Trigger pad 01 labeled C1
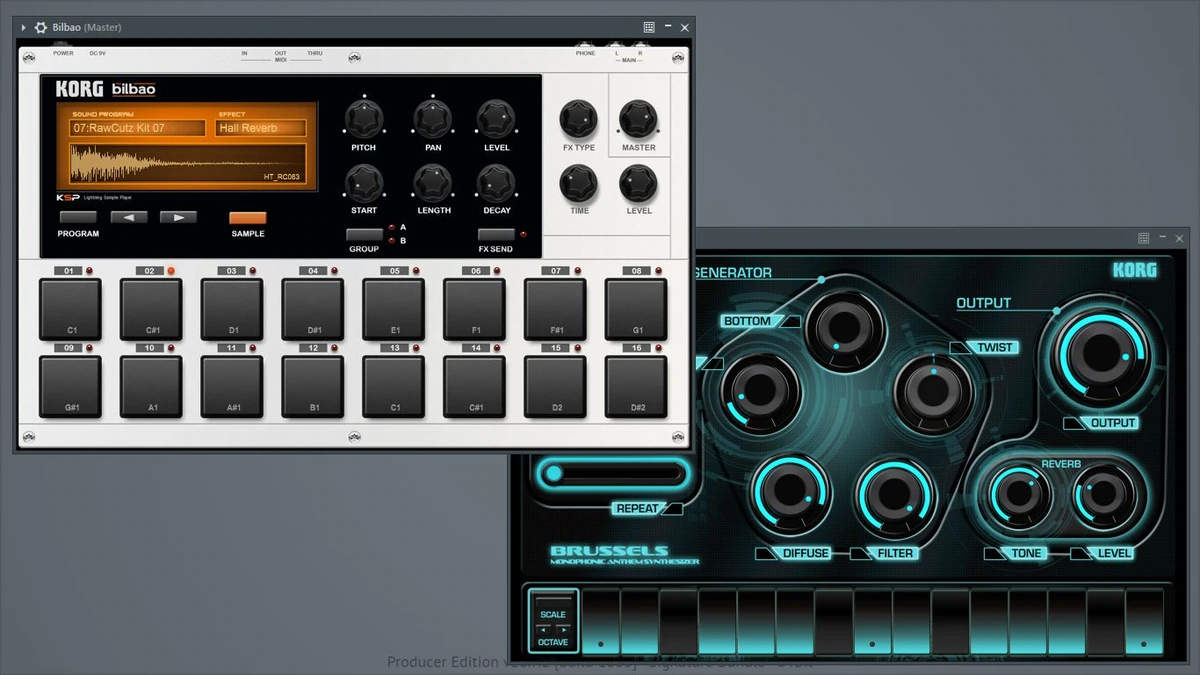Image resolution: width=1200 pixels, height=675 pixels. (70, 309)
